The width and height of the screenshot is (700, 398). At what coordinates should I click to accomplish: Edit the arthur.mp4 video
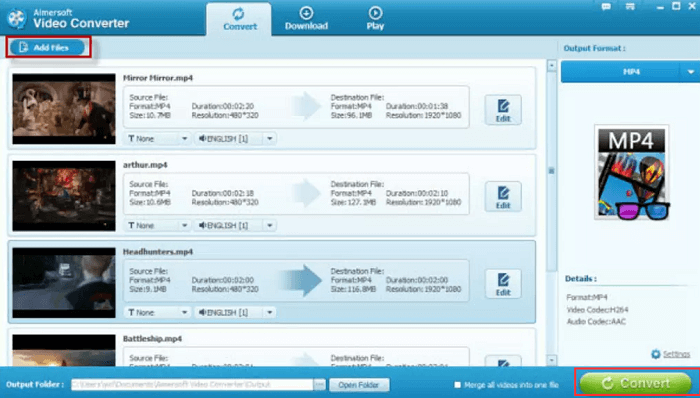click(x=503, y=197)
